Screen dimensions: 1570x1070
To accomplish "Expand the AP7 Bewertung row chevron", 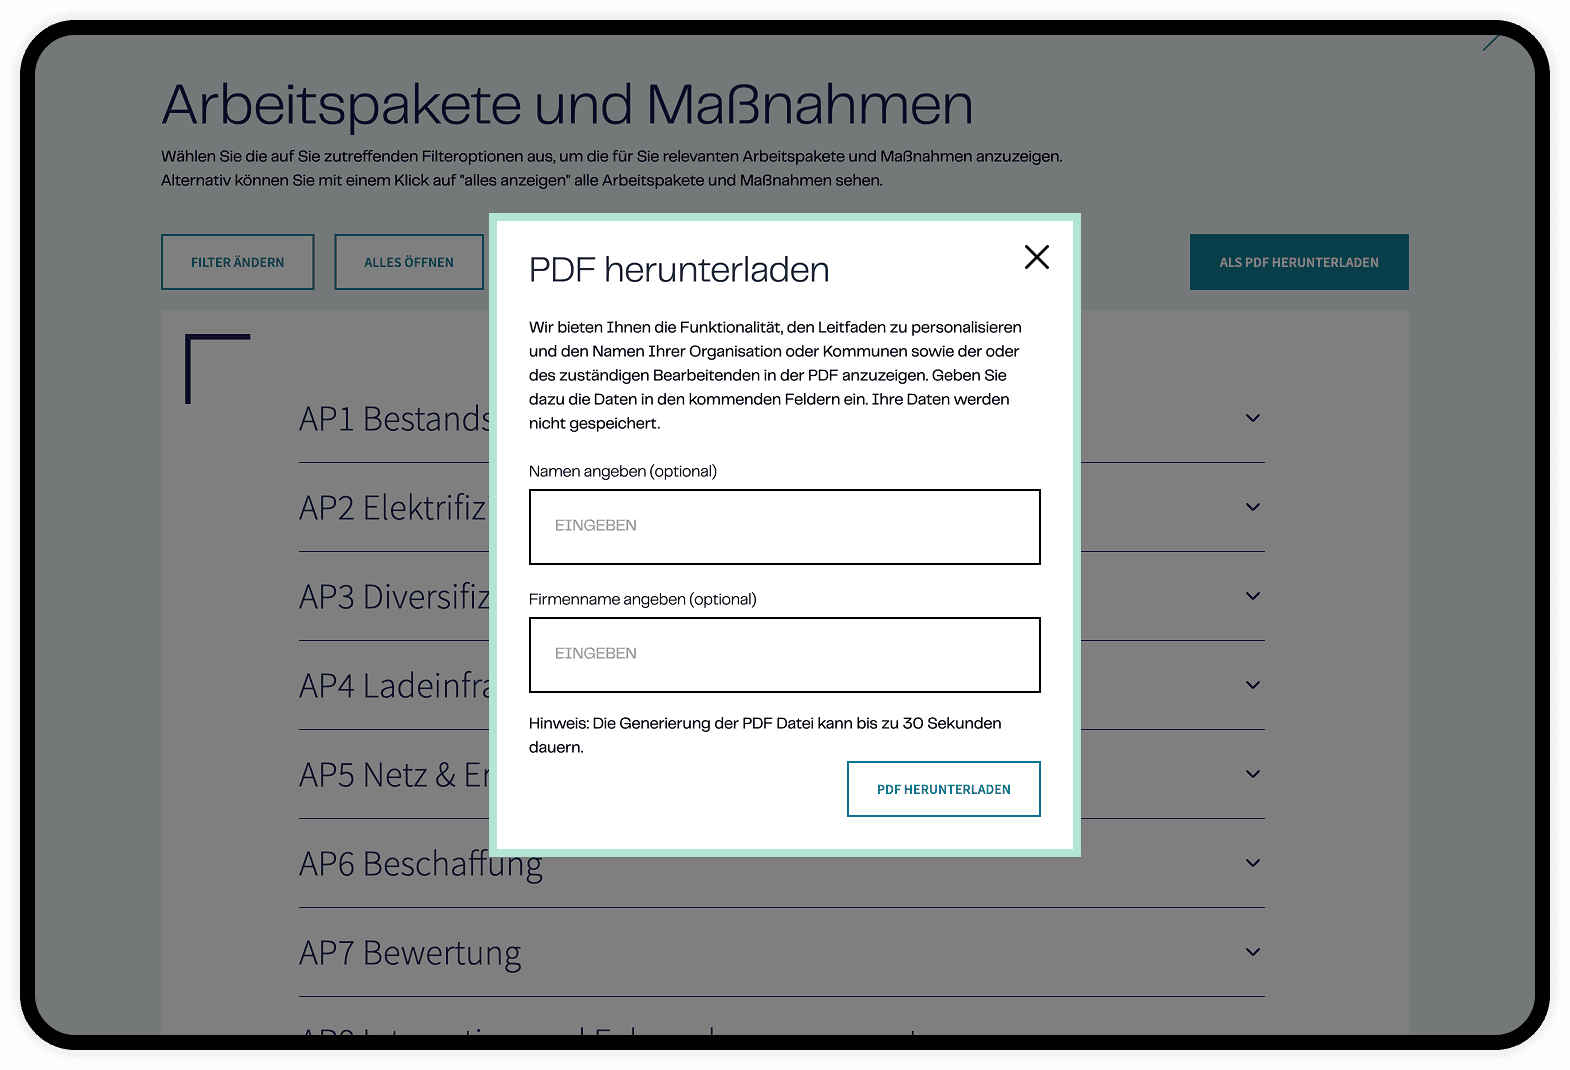I will pos(1253,952).
